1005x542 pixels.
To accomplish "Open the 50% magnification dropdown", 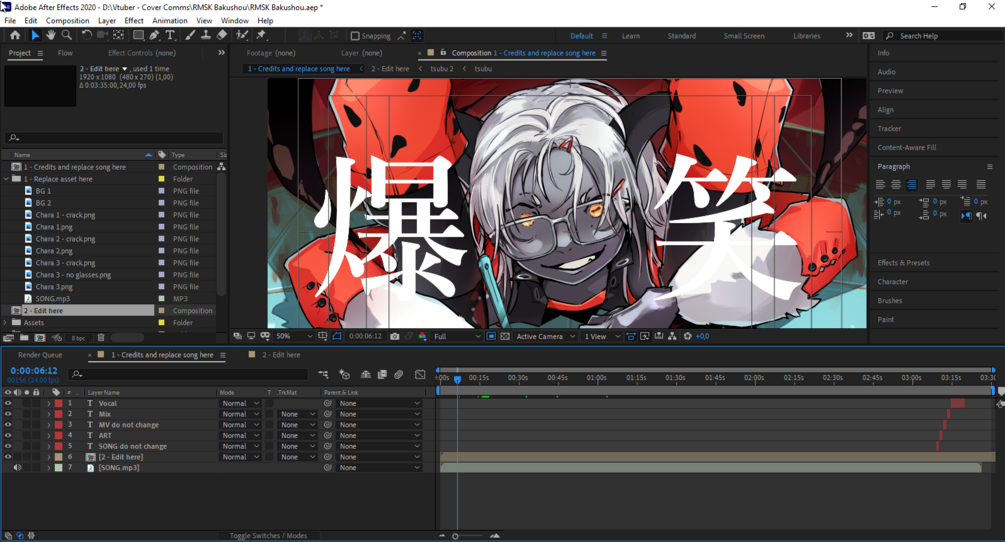I will [x=294, y=336].
